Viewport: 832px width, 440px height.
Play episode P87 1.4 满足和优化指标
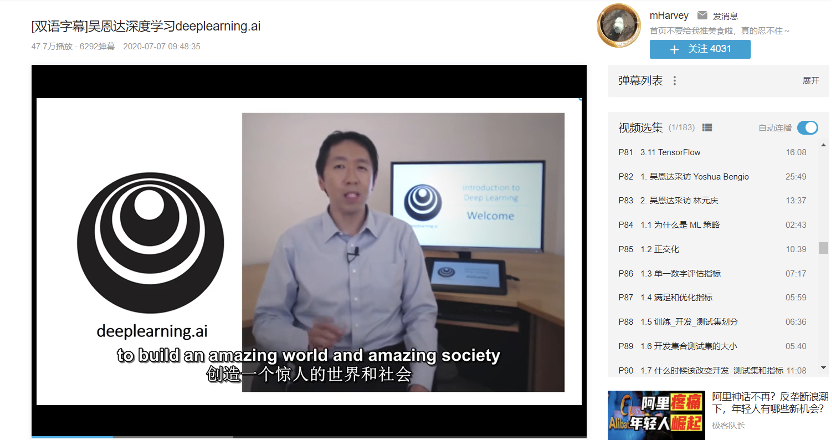coord(713,297)
